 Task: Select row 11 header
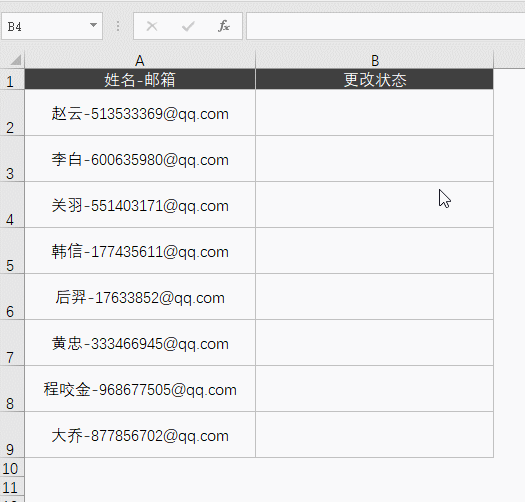(12, 487)
